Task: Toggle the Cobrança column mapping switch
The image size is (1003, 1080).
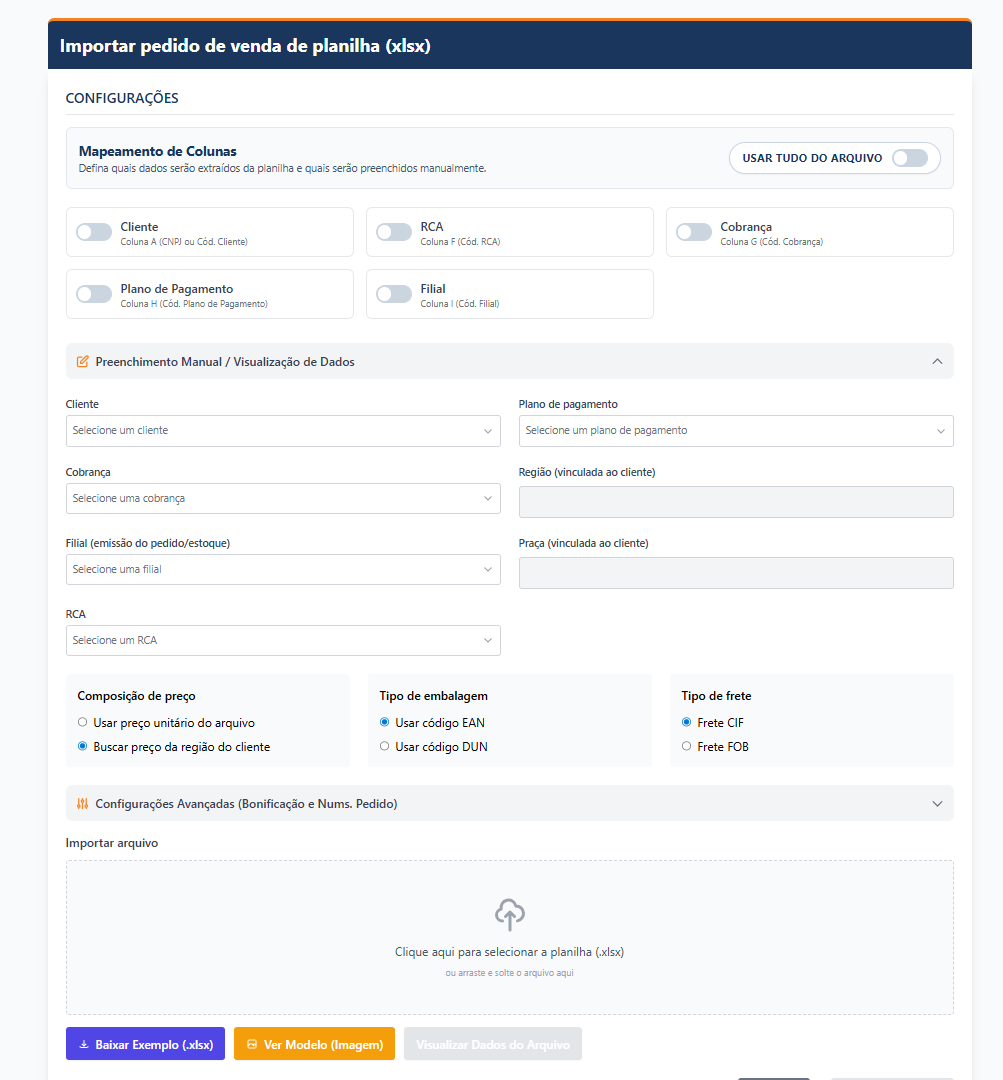Action: pyautogui.click(x=693, y=231)
